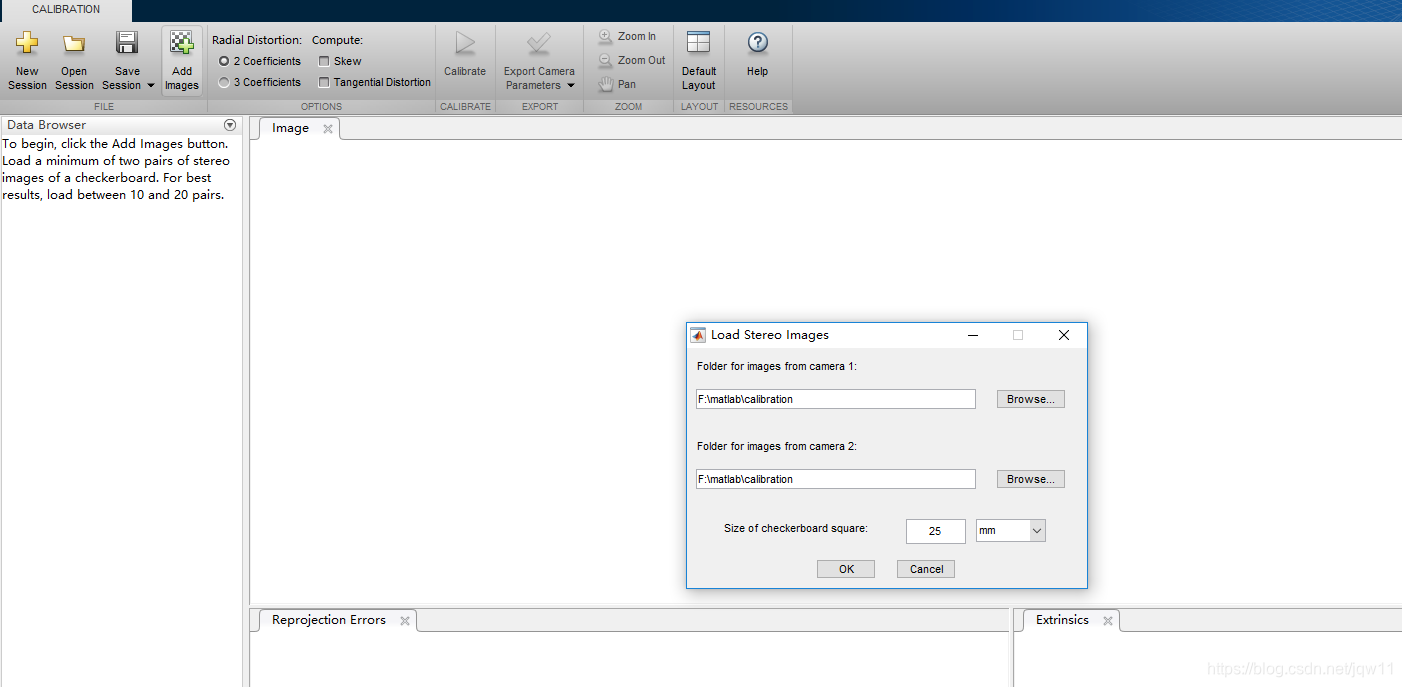
Task: Open Save Session dropdown arrow
Action: pos(151,86)
